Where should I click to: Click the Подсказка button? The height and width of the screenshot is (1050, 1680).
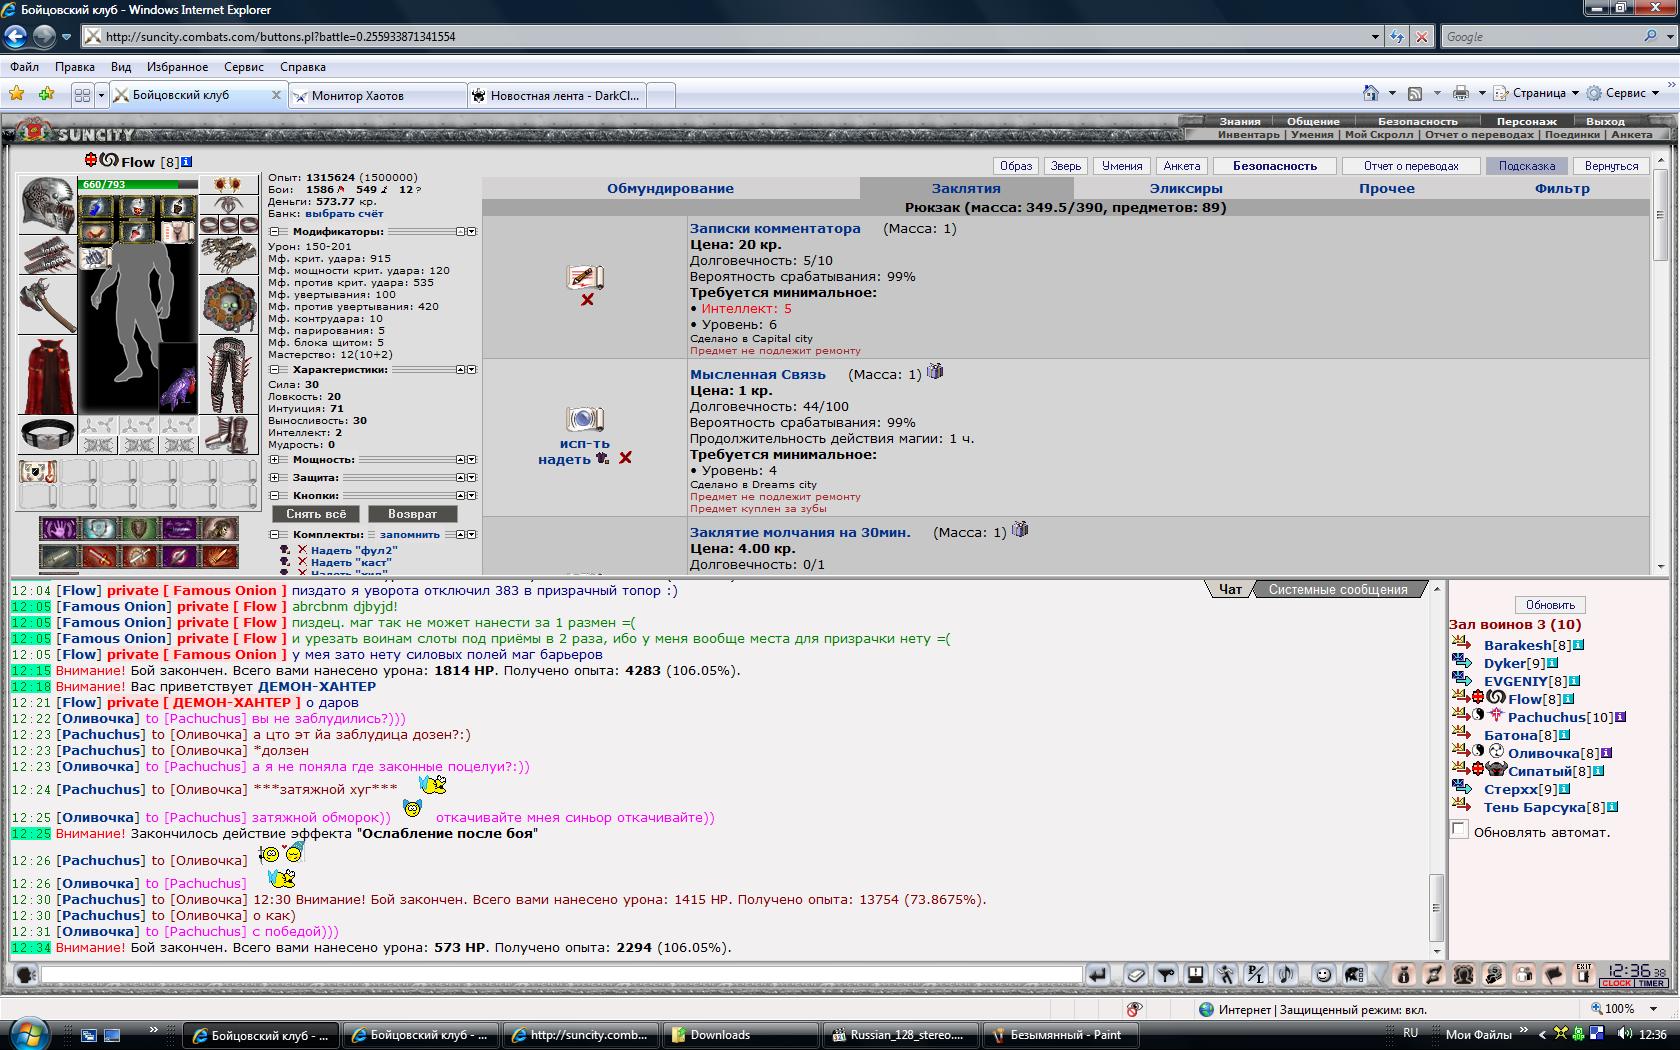click(x=1526, y=166)
